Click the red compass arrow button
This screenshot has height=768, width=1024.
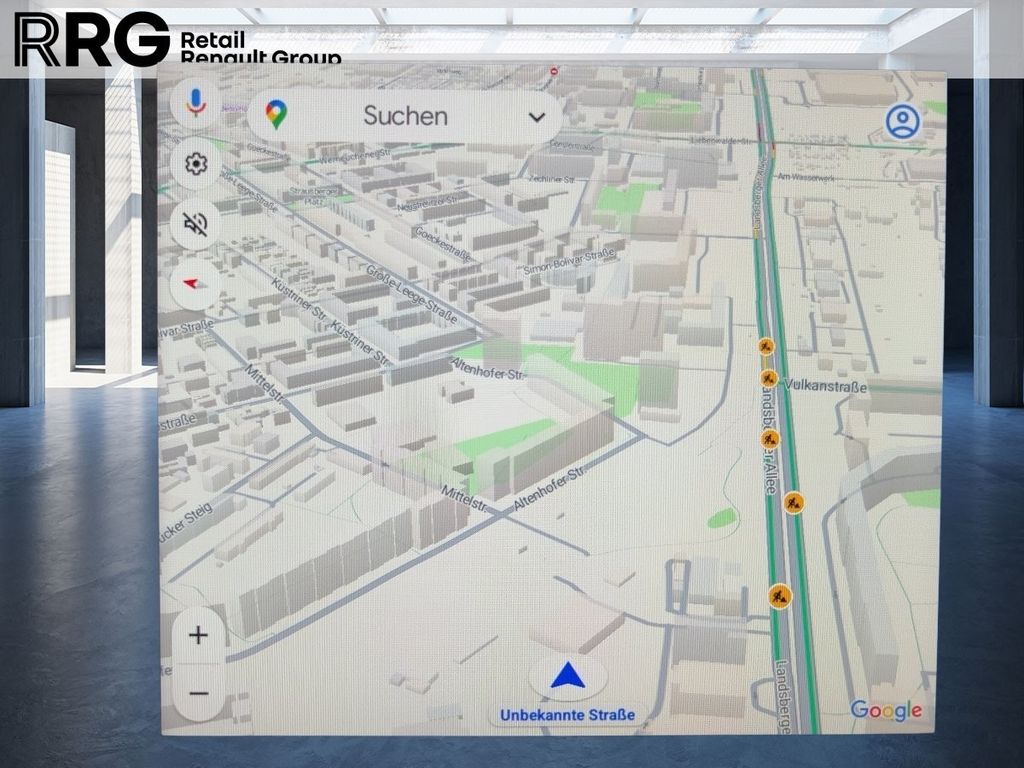pyautogui.click(x=195, y=284)
